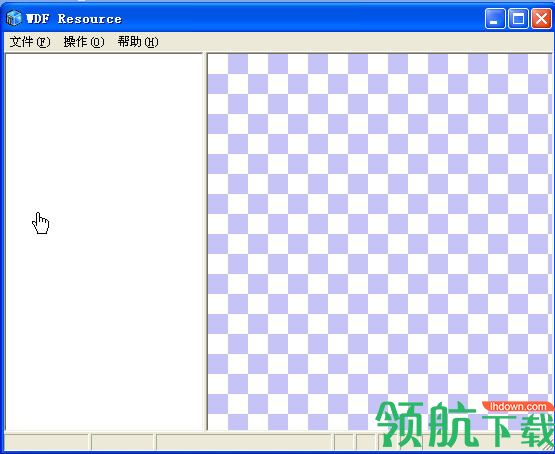
Task: Click the first status bar panel
Action: coord(46,442)
